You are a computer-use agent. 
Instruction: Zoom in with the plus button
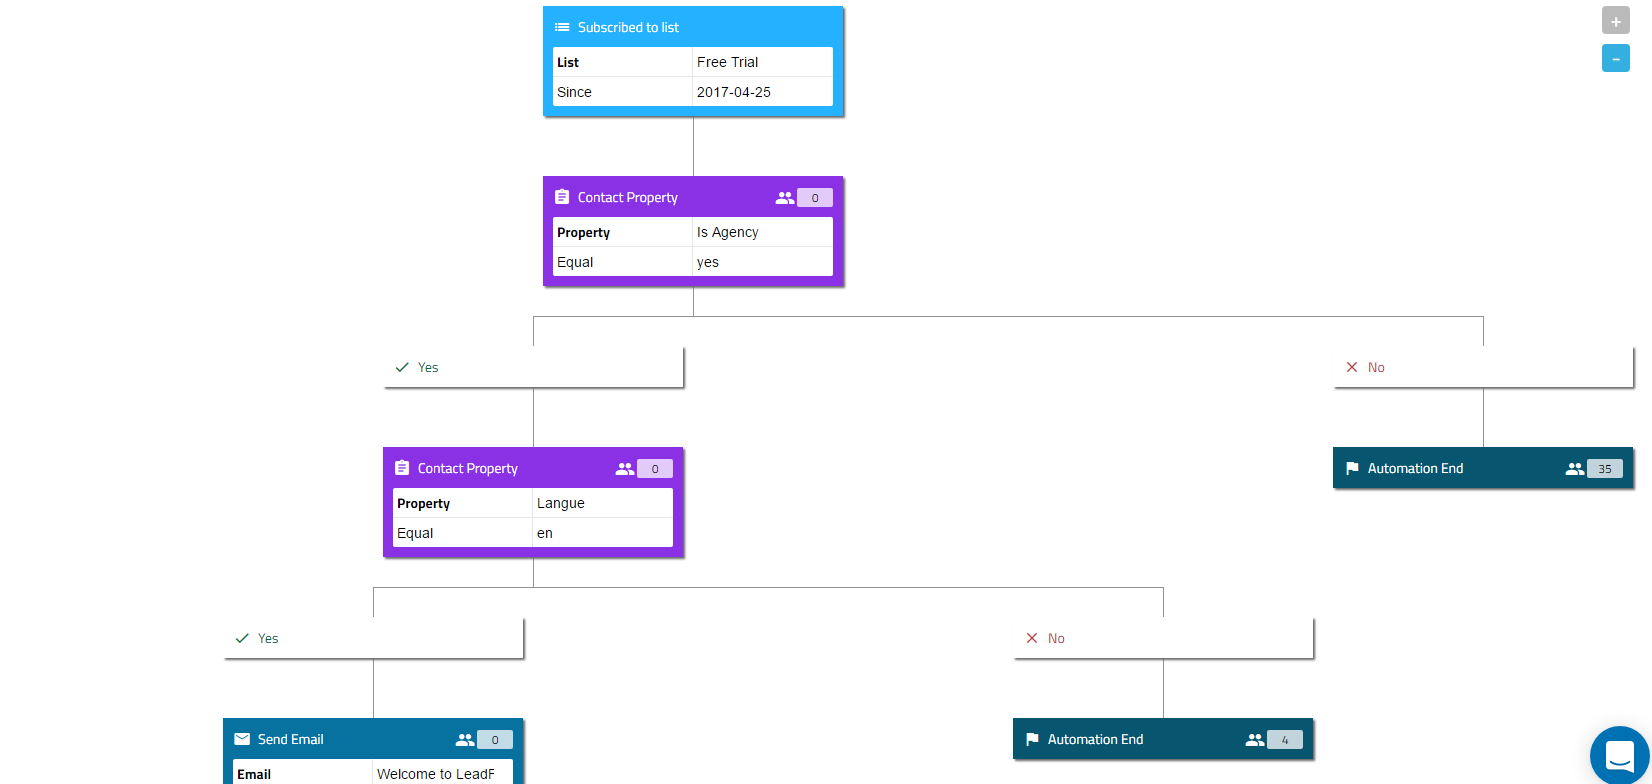point(1615,21)
